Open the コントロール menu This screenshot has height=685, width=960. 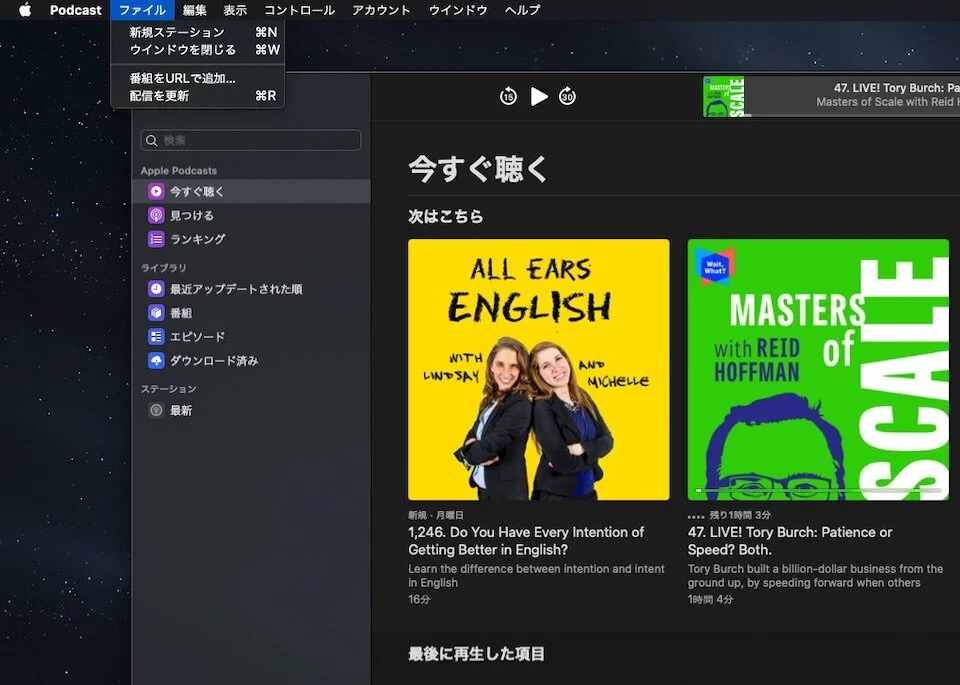tap(299, 10)
